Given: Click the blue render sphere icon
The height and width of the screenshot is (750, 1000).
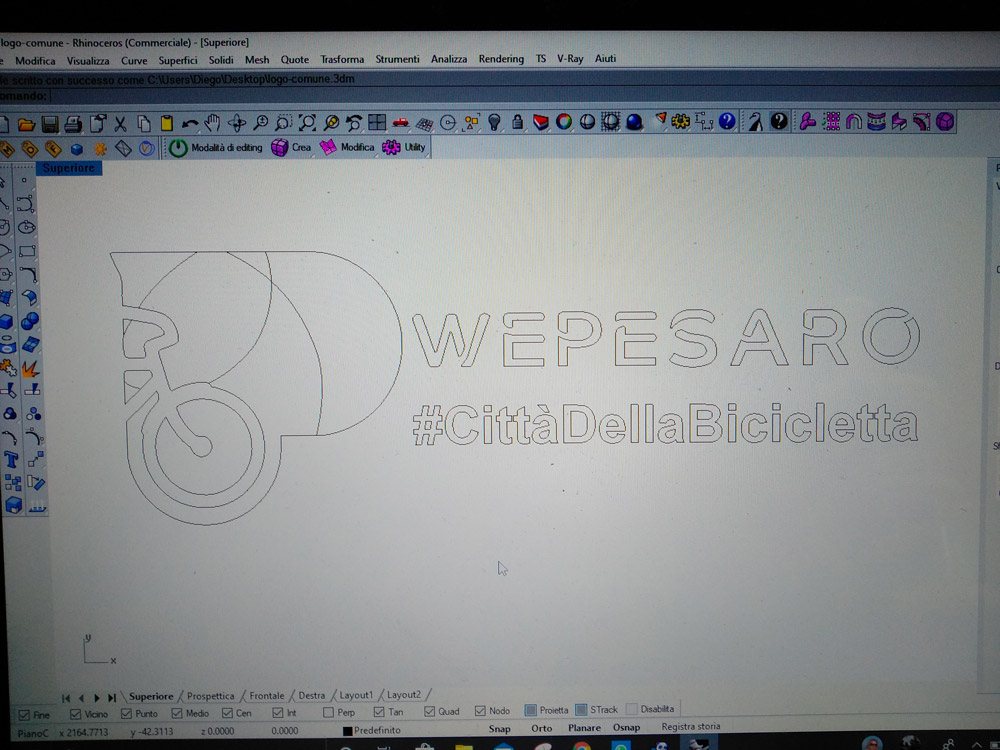Looking at the screenshot, I should 634,121.
